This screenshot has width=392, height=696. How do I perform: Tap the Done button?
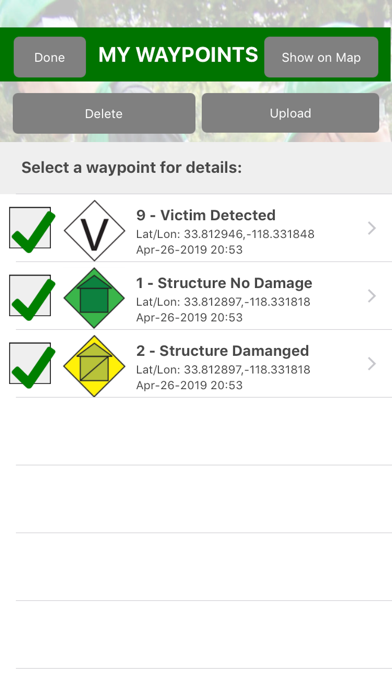tap(50, 57)
